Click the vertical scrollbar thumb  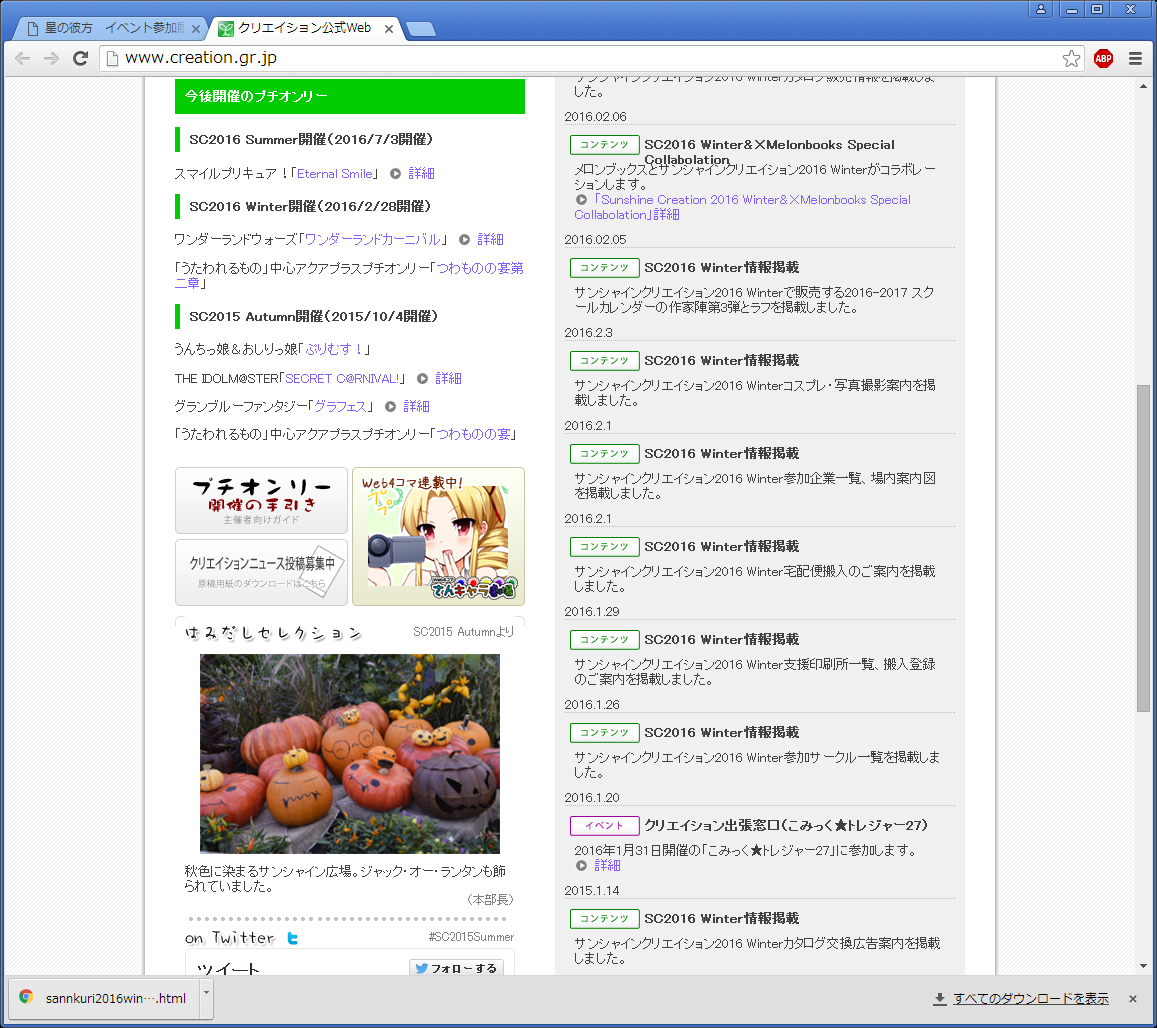(x=1143, y=548)
